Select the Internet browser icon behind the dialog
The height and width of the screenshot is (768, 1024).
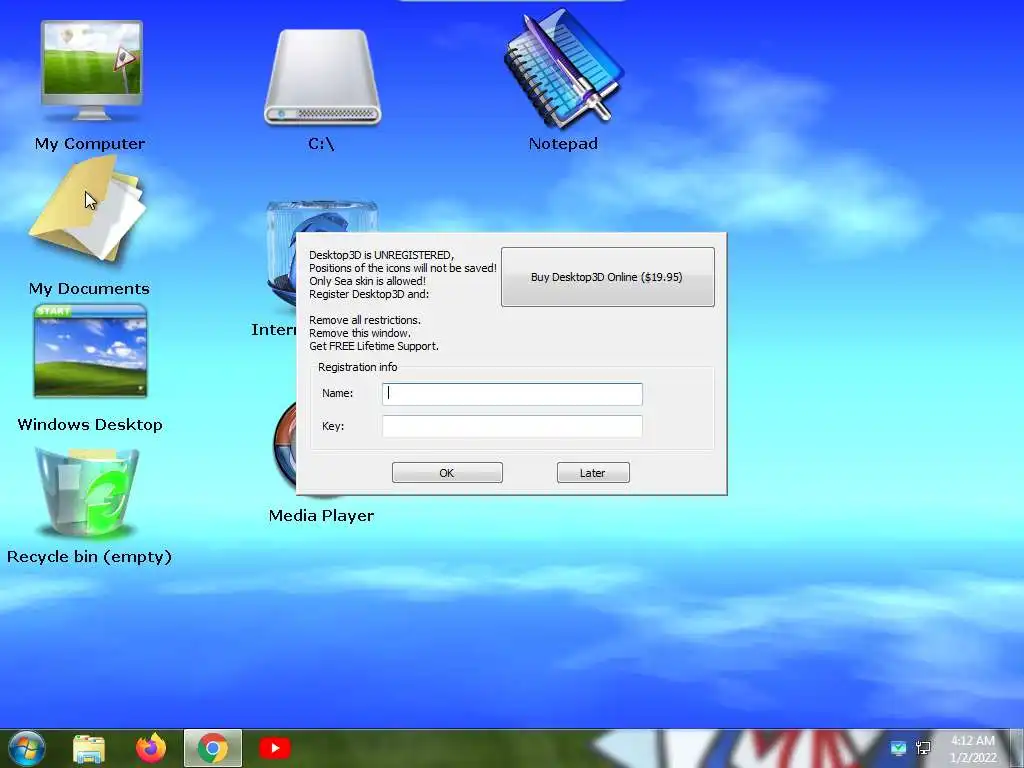coord(281,255)
